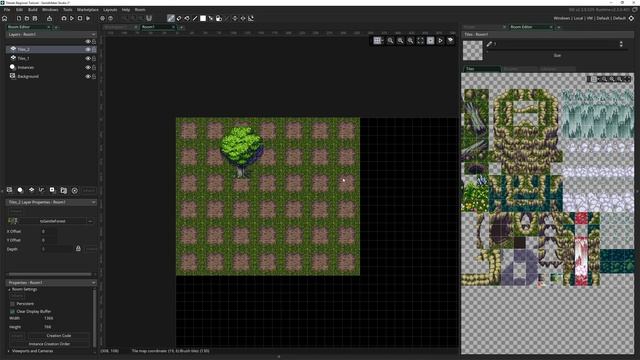Image resolution: width=640 pixels, height=360 pixels.
Task: Open the Marketplace menu
Action: [88, 10]
